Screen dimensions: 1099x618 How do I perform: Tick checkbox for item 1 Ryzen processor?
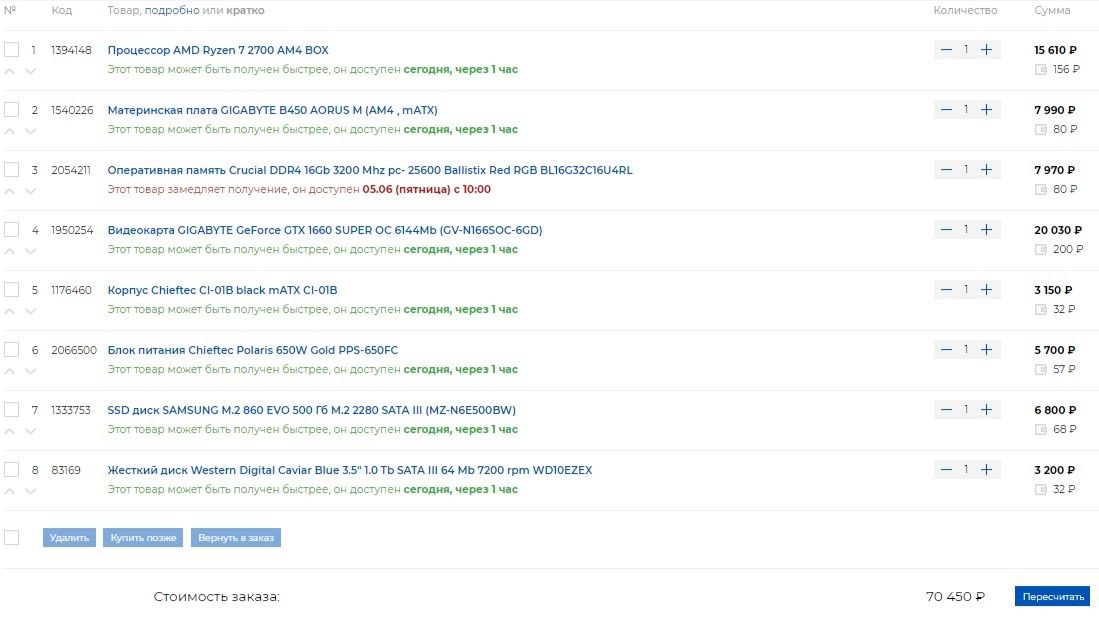pyautogui.click(x=11, y=50)
